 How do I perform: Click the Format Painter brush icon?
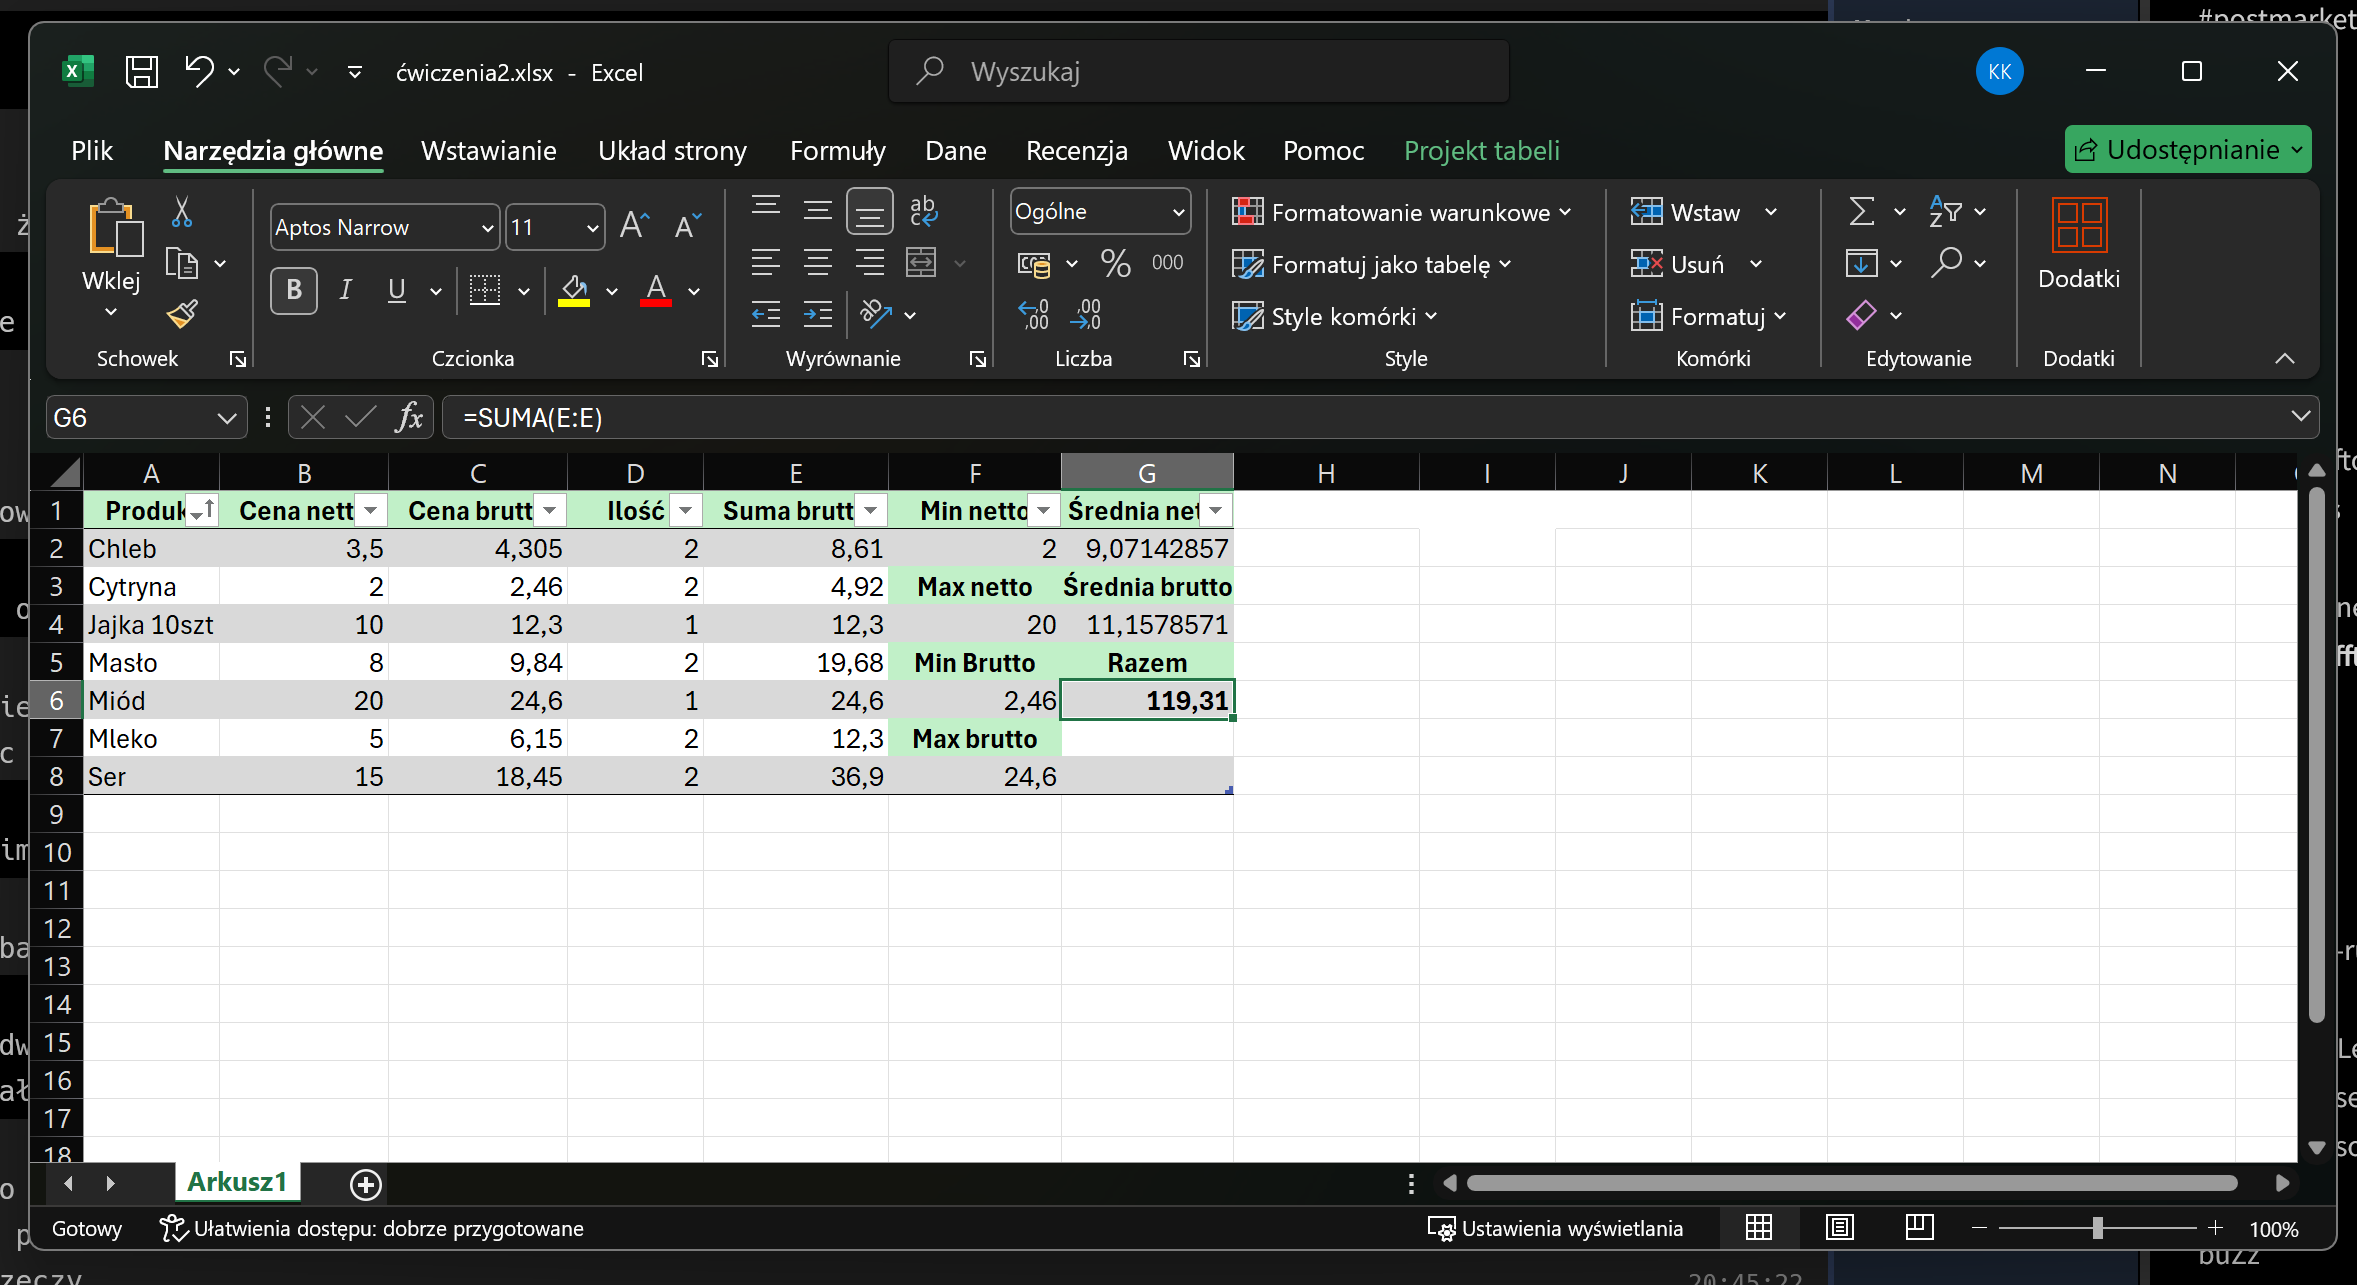pyautogui.click(x=182, y=315)
